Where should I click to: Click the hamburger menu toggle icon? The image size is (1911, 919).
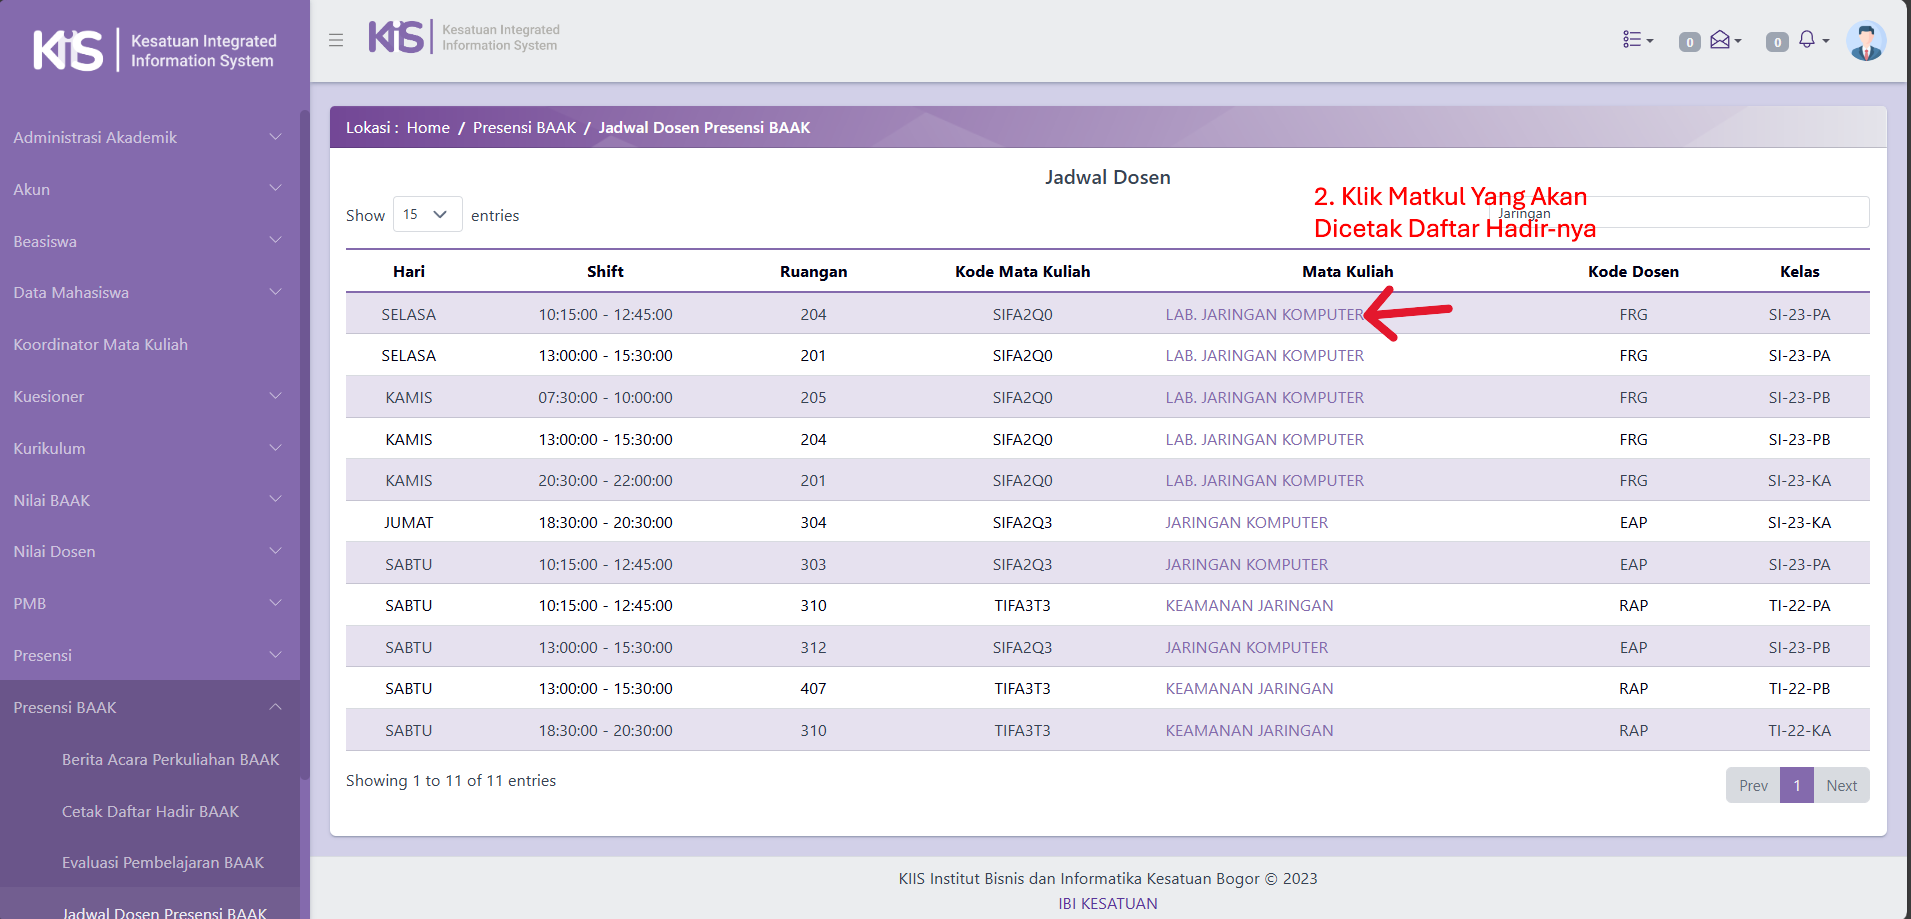click(x=336, y=40)
